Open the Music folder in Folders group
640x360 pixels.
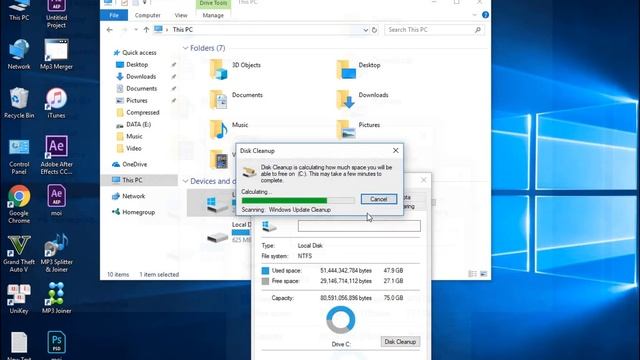(x=229, y=129)
